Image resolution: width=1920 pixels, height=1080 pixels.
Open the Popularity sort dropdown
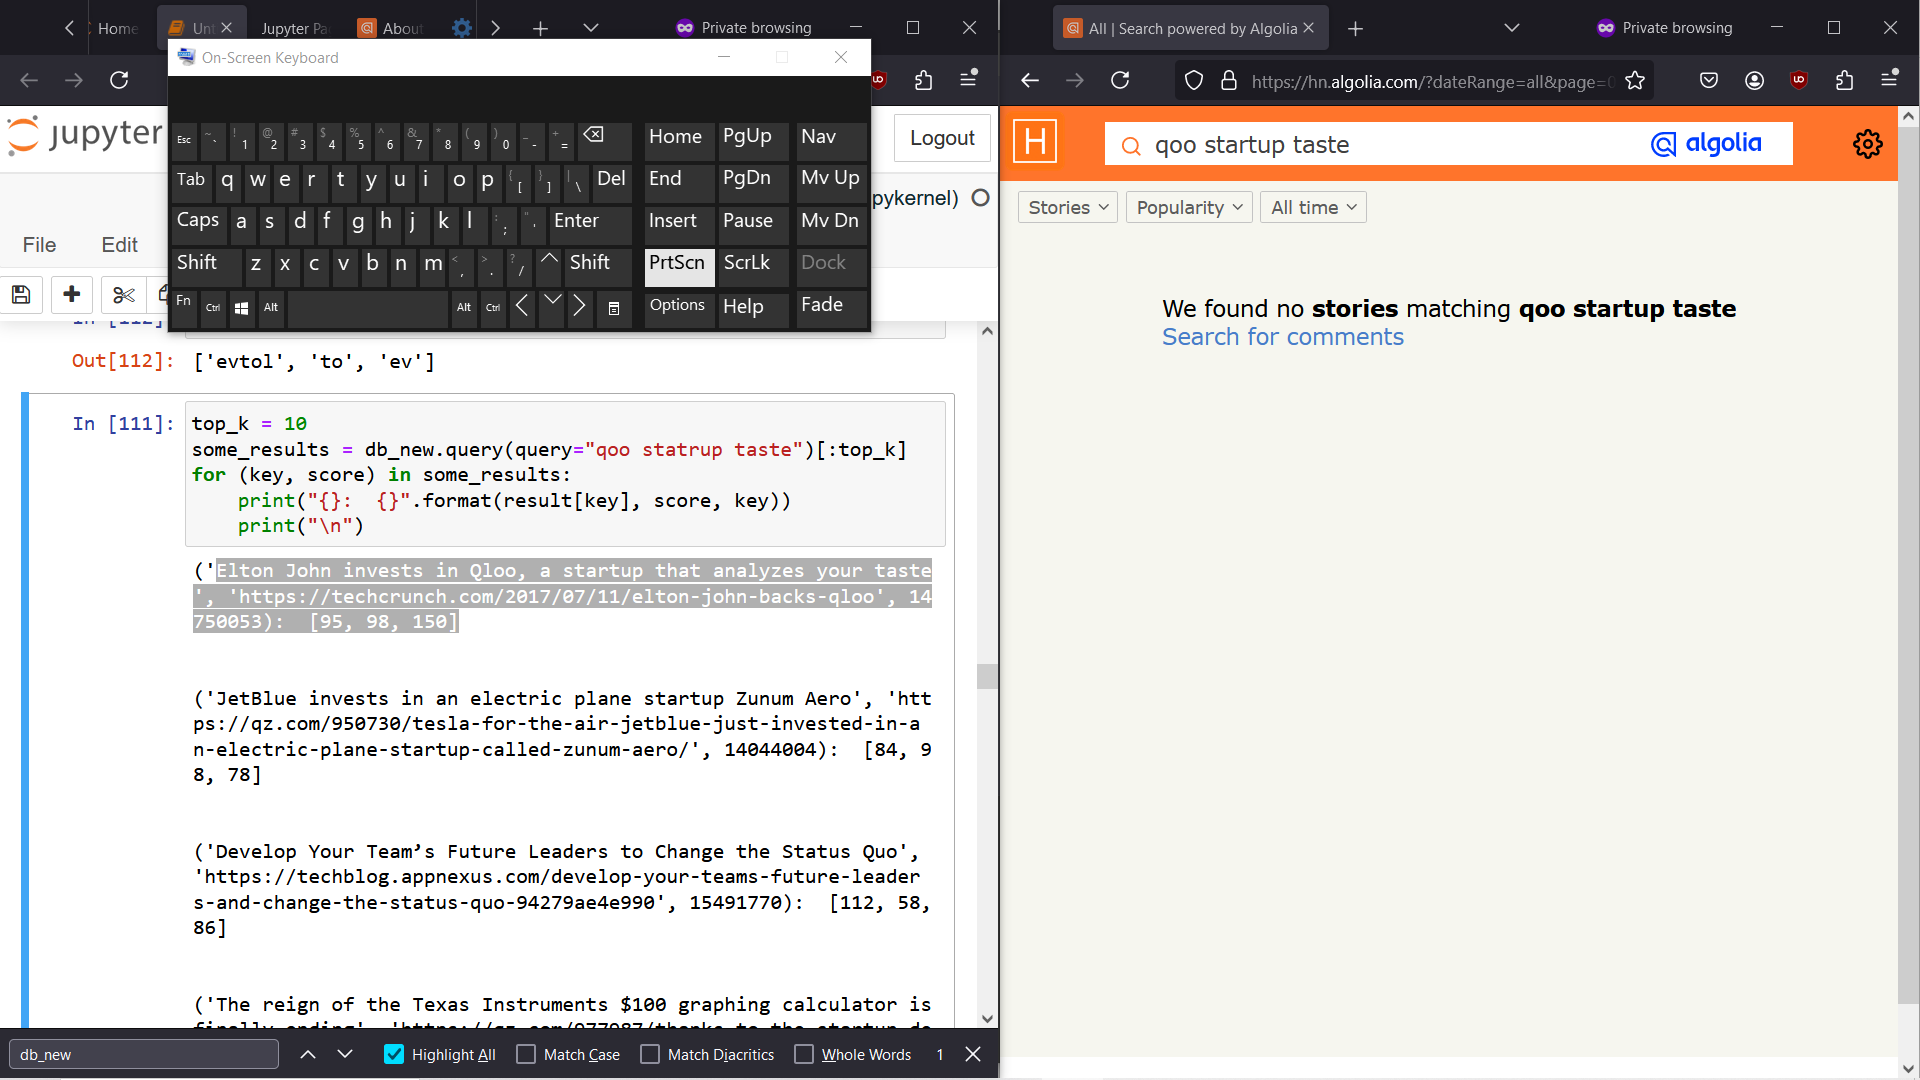[x=1188, y=207]
